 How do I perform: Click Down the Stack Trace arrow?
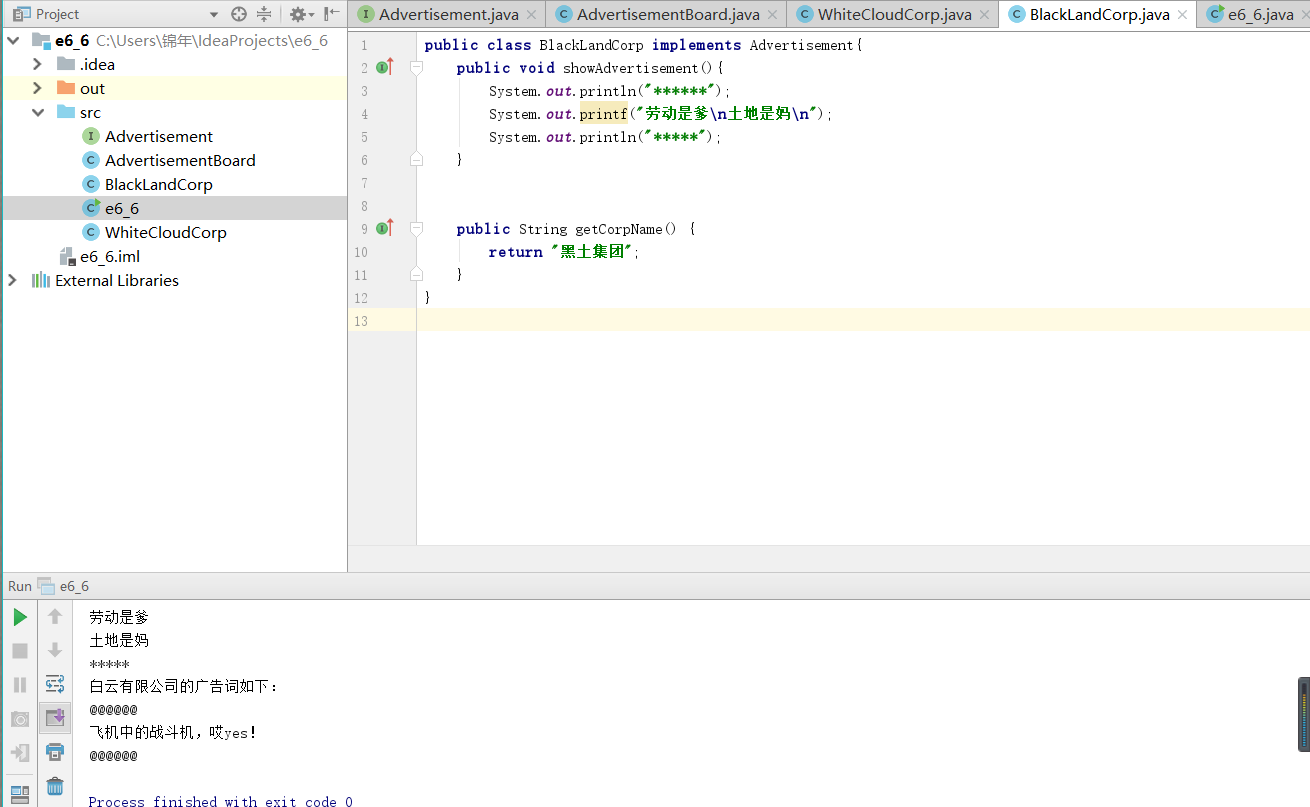point(55,650)
